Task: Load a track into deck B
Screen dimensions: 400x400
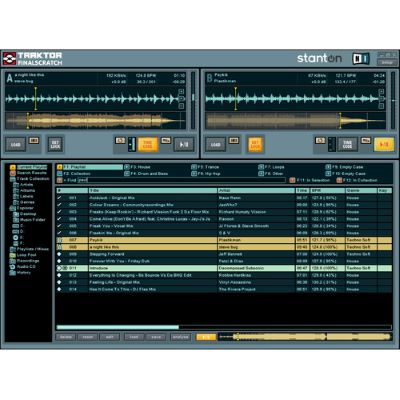Action: [215, 145]
